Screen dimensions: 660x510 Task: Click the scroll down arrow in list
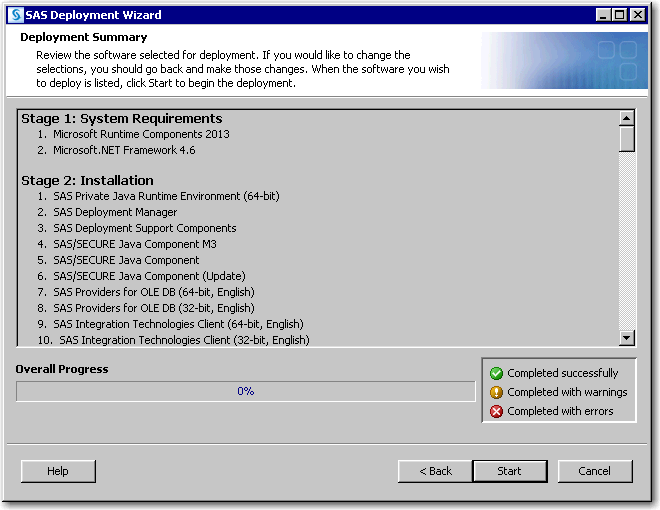[627, 338]
